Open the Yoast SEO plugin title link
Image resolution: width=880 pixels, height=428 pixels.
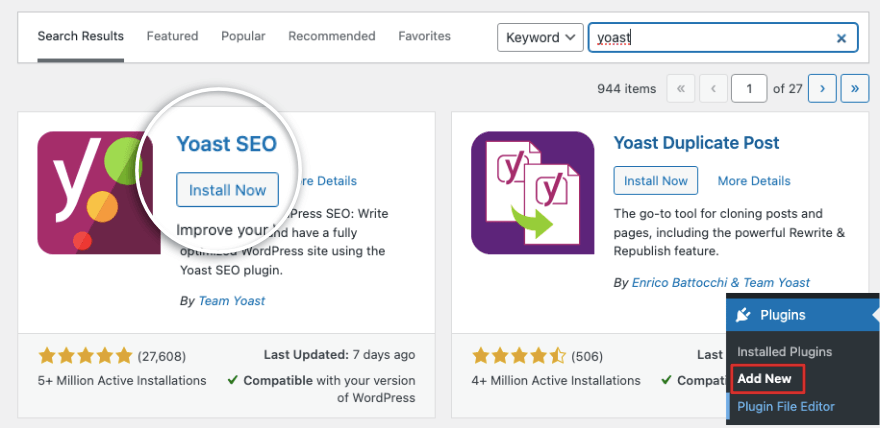click(227, 144)
